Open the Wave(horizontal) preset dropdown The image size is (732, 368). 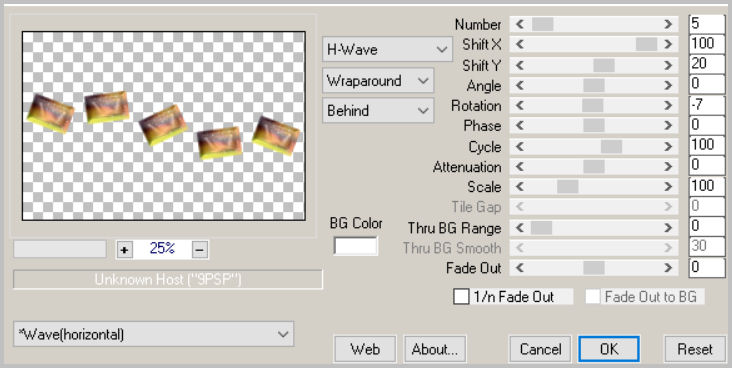(154, 334)
